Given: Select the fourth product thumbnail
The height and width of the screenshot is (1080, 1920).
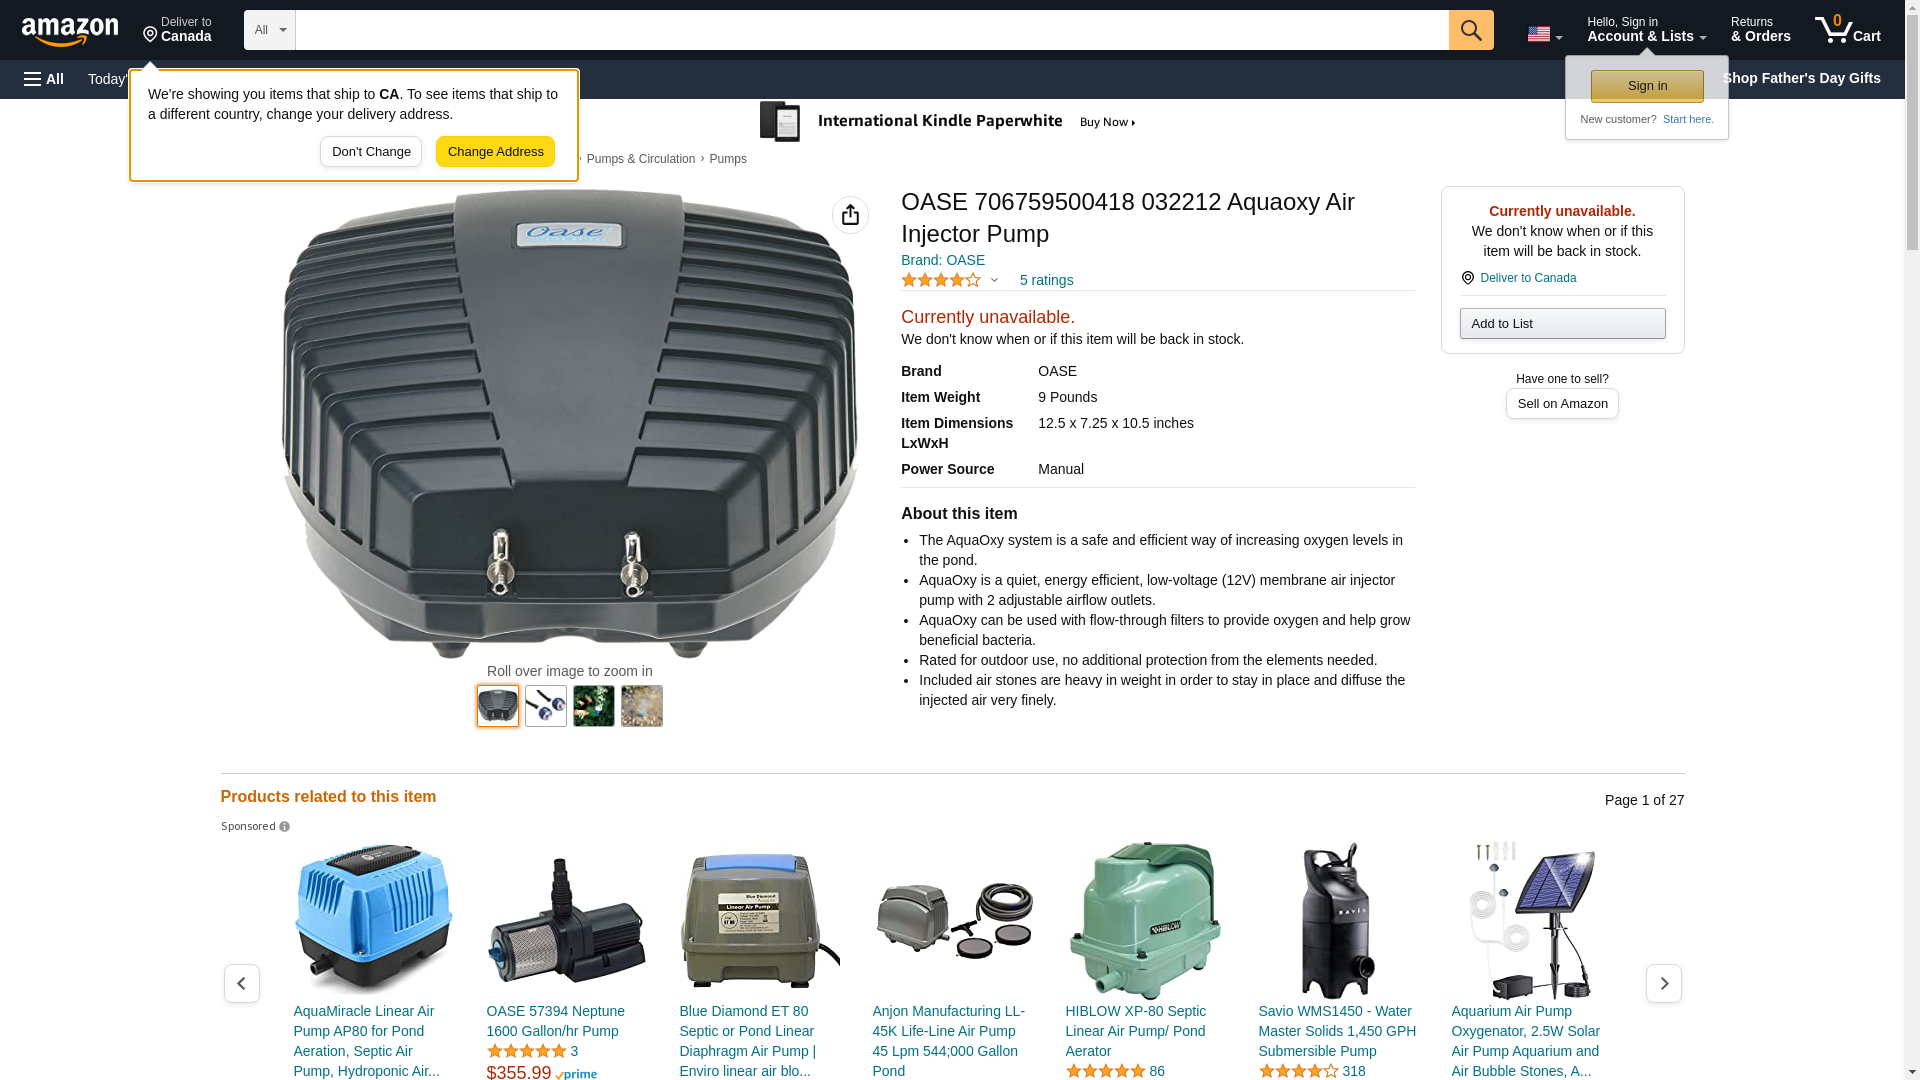Looking at the screenshot, I should [642, 706].
